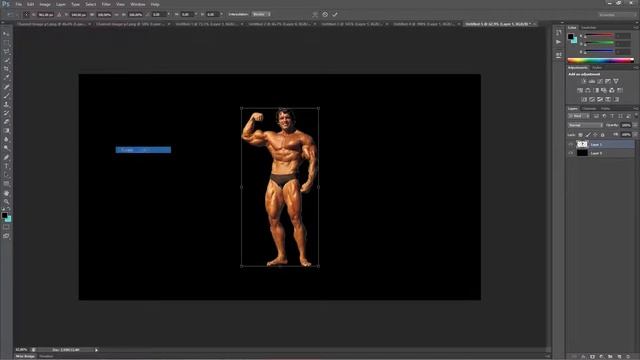
Task: Toggle relative positioning for reference point
Action: pyautogui.click(x=59, y=14)
